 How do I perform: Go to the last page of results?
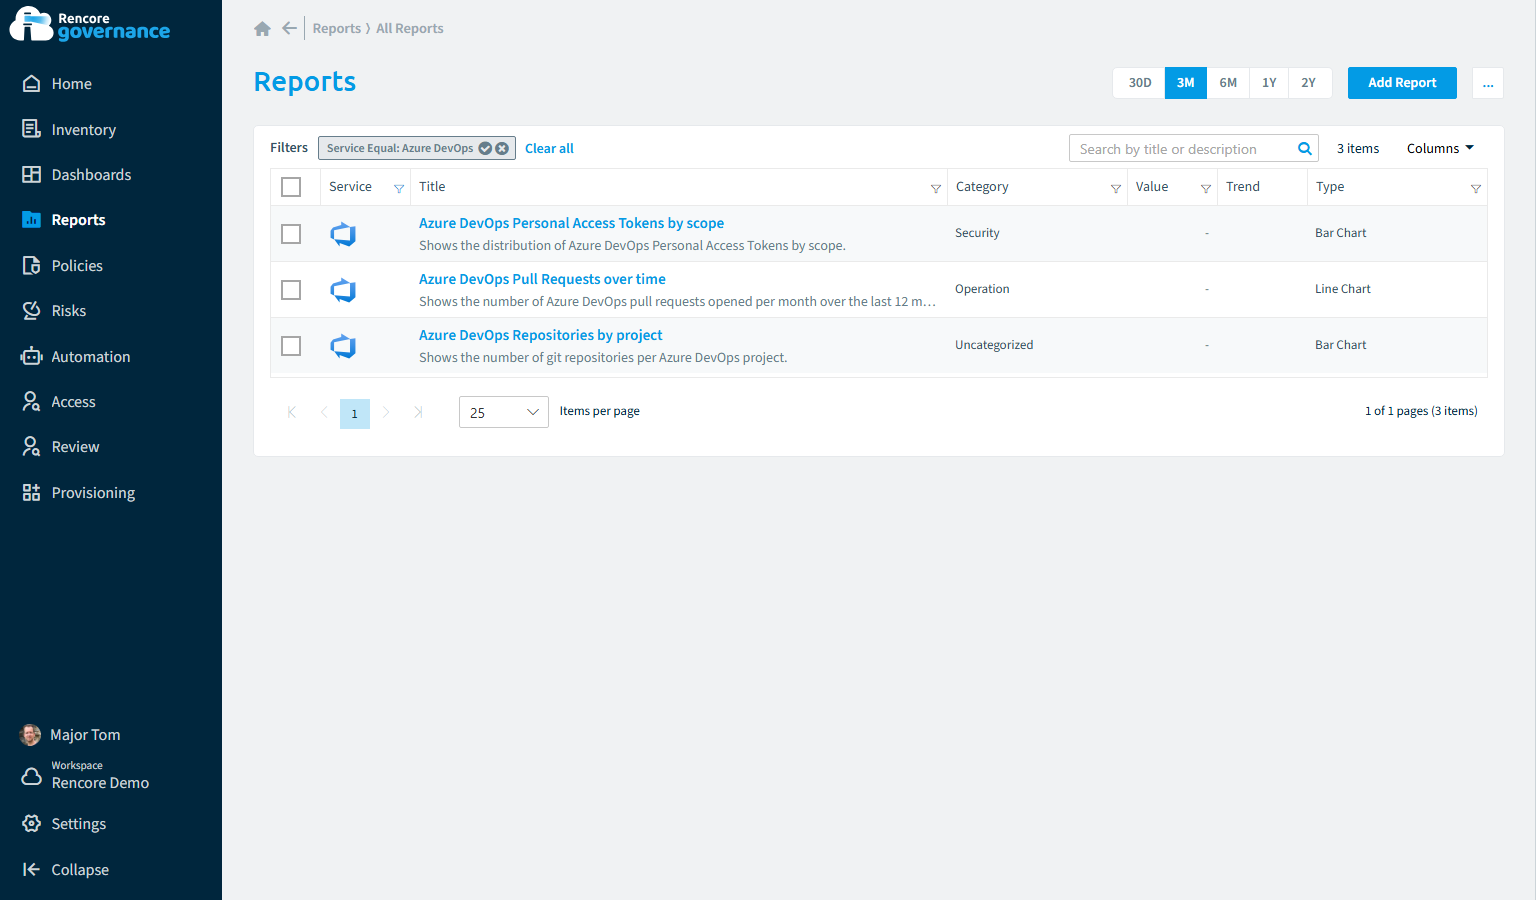coord(418,412)
